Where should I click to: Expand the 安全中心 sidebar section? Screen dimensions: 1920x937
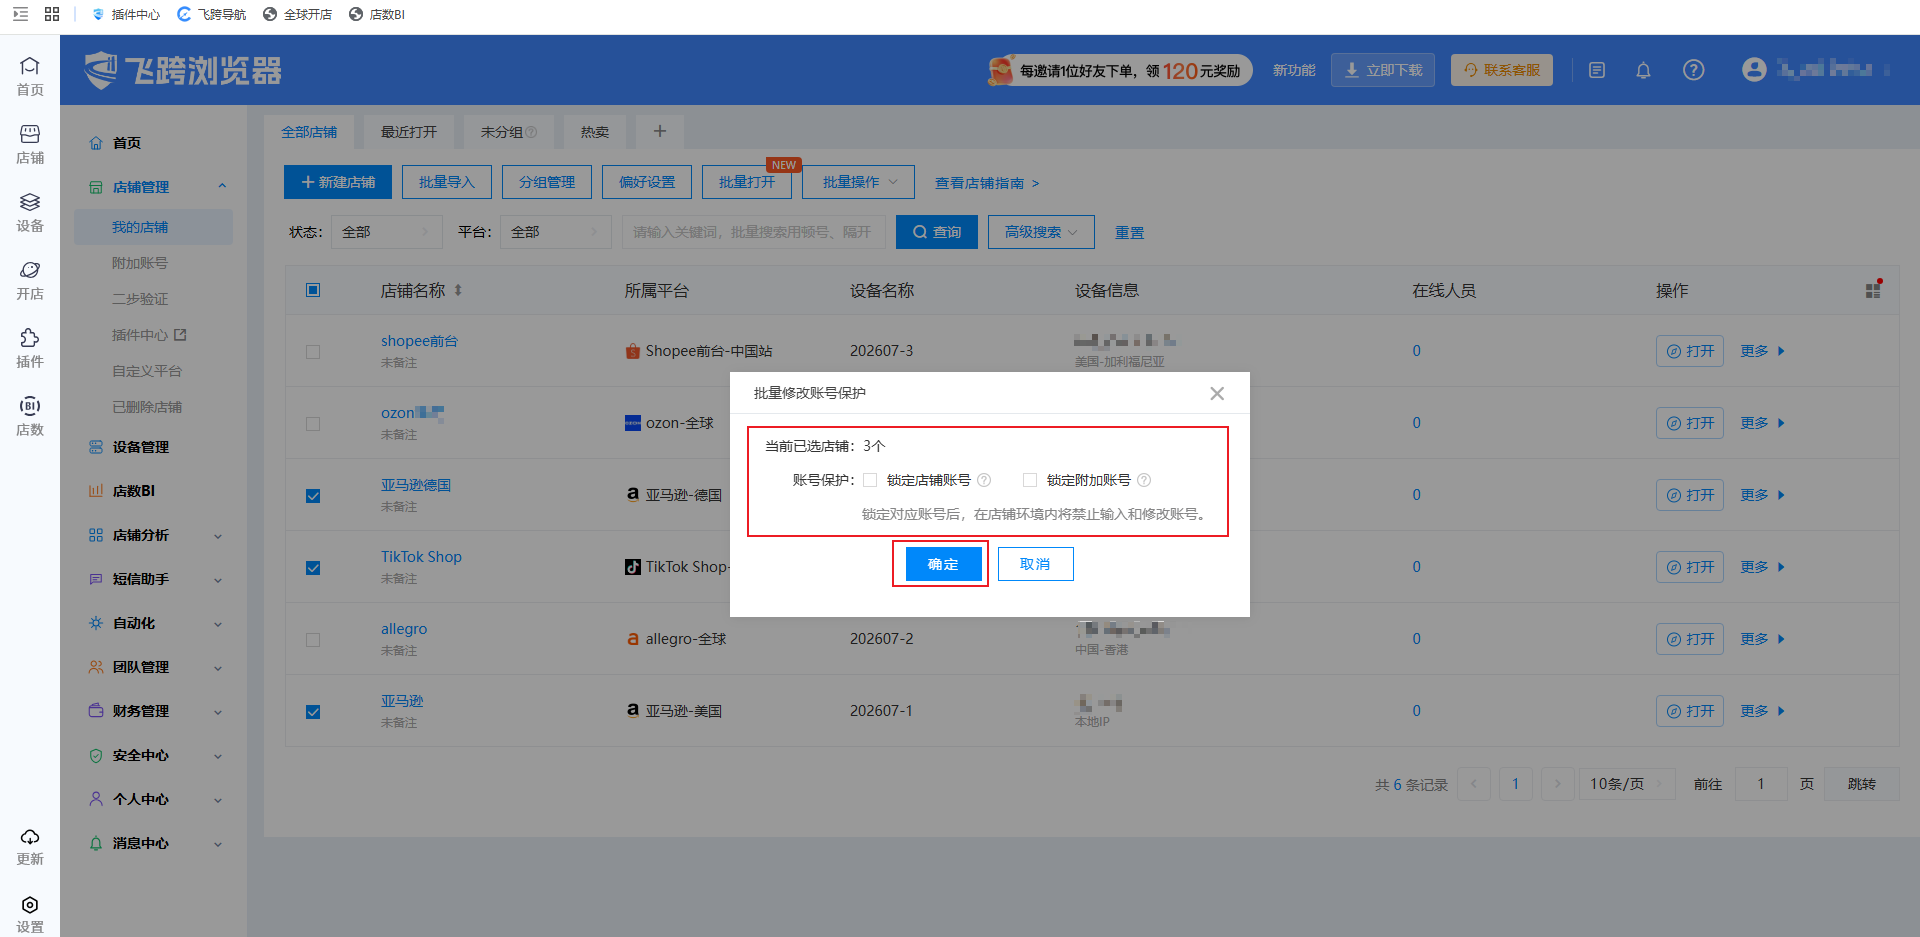pos(218,756)
